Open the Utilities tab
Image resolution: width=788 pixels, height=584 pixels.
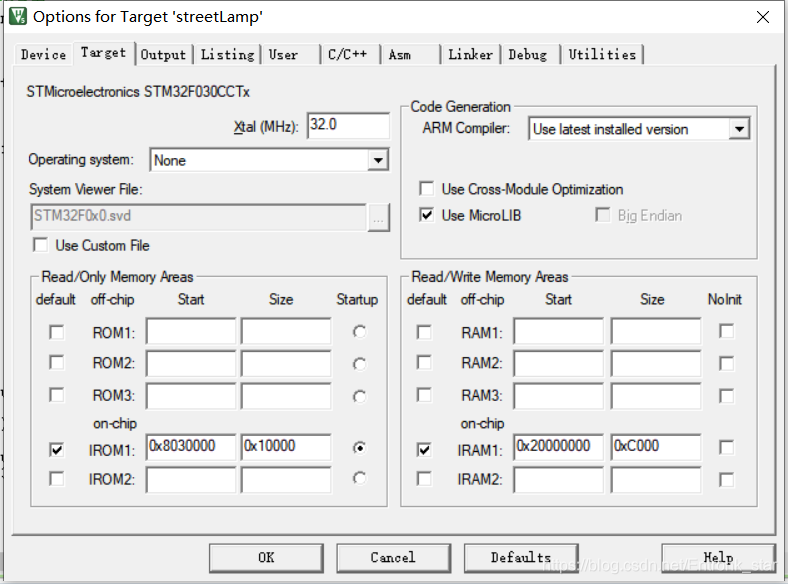(x=602, y=54)
